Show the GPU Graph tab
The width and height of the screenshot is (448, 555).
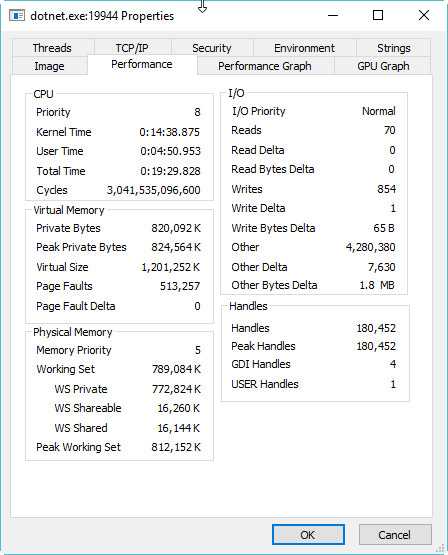(383, 66)
